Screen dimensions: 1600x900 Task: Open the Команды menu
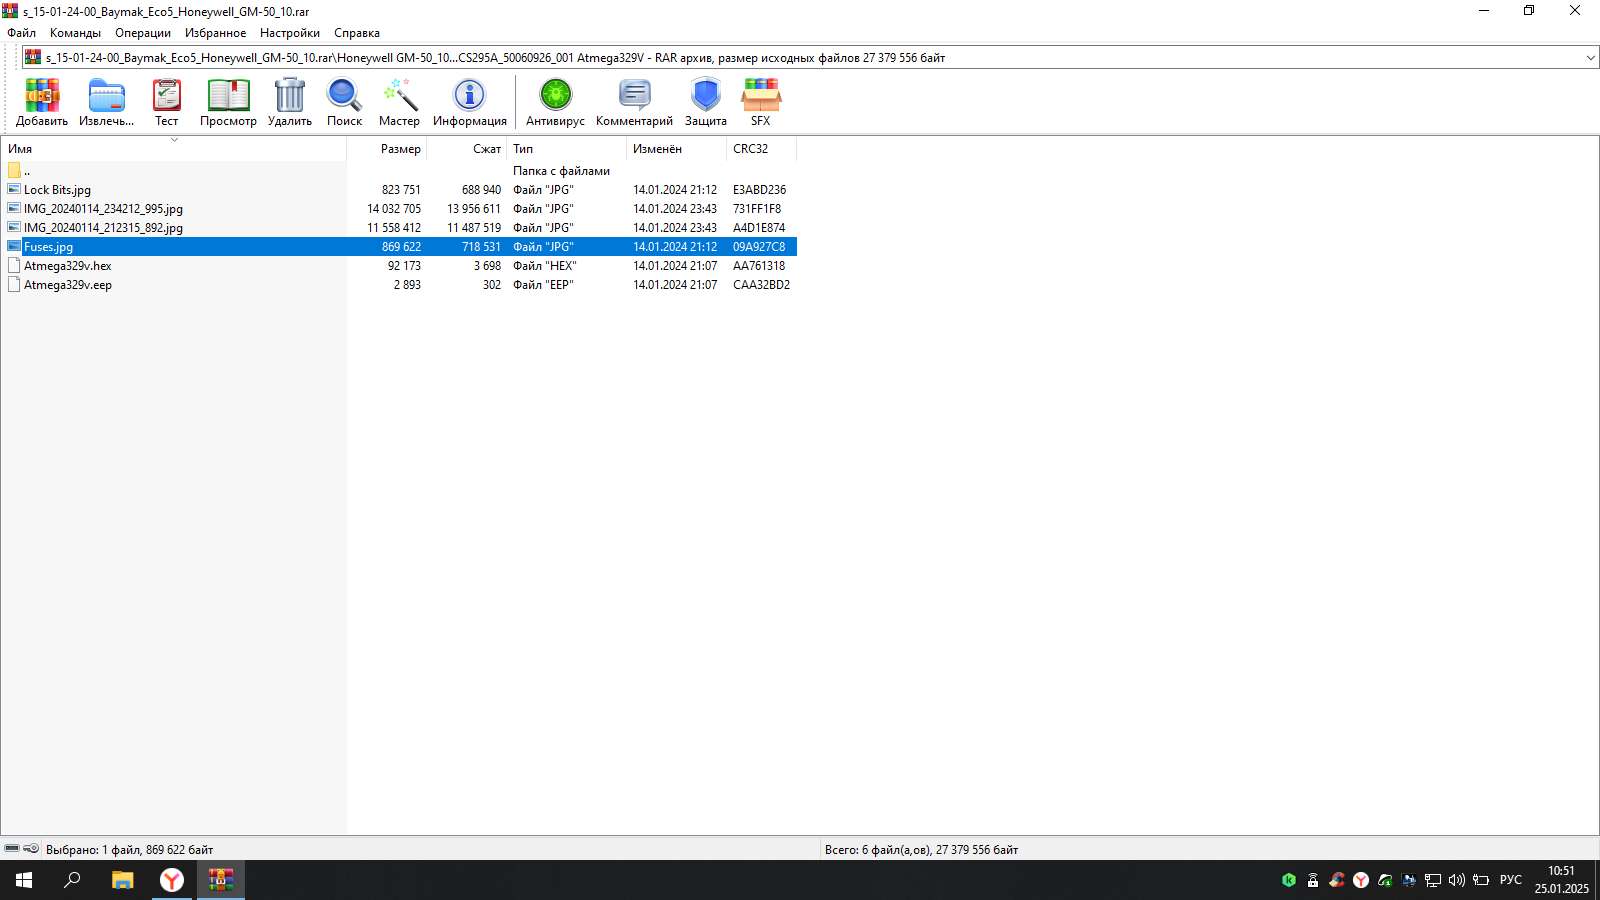pyautogui.click(x=76, y=33)
